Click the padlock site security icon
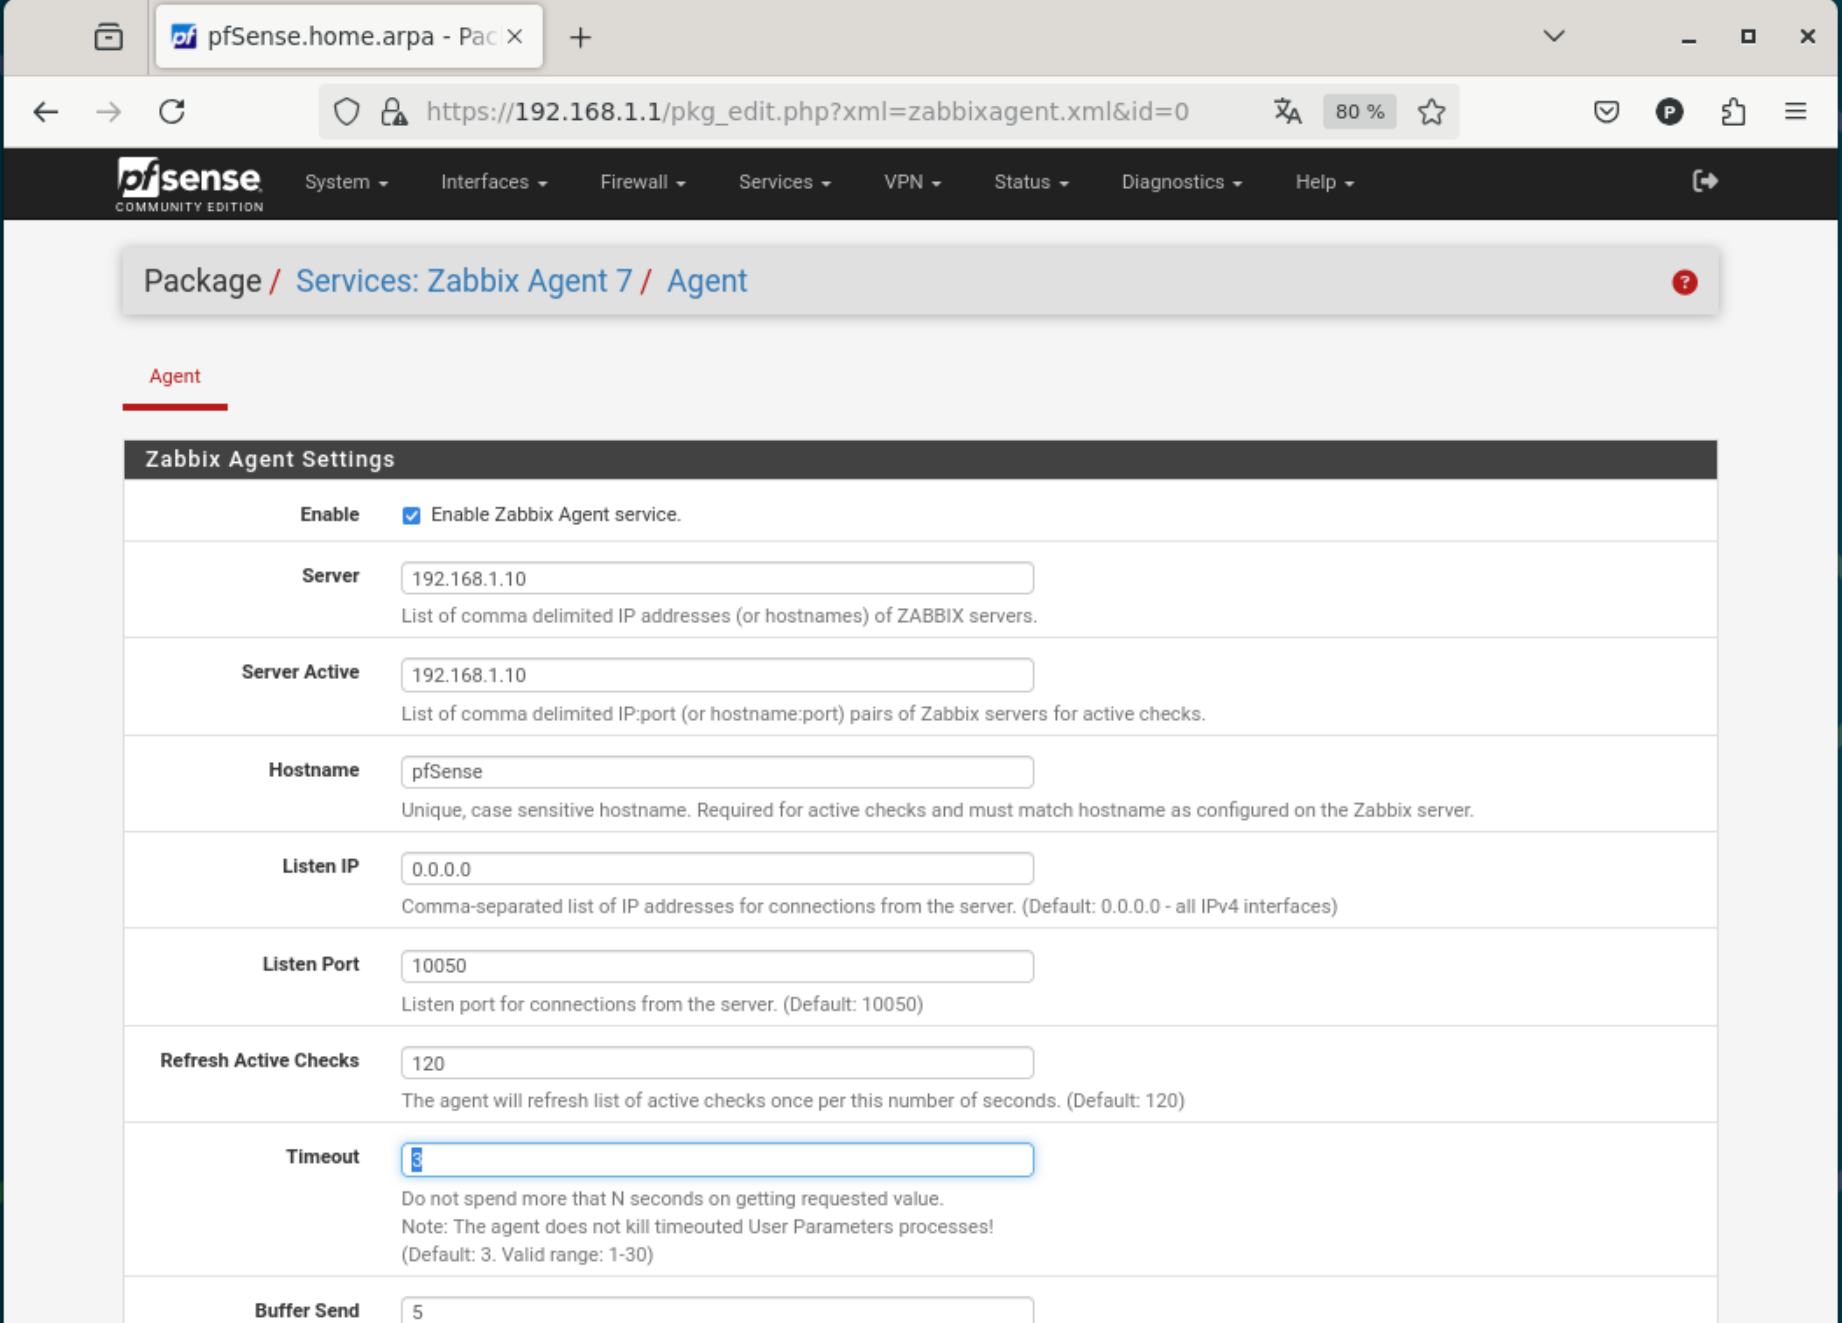The width and height of the screenshot is (1842, 1323). point(394,111)
